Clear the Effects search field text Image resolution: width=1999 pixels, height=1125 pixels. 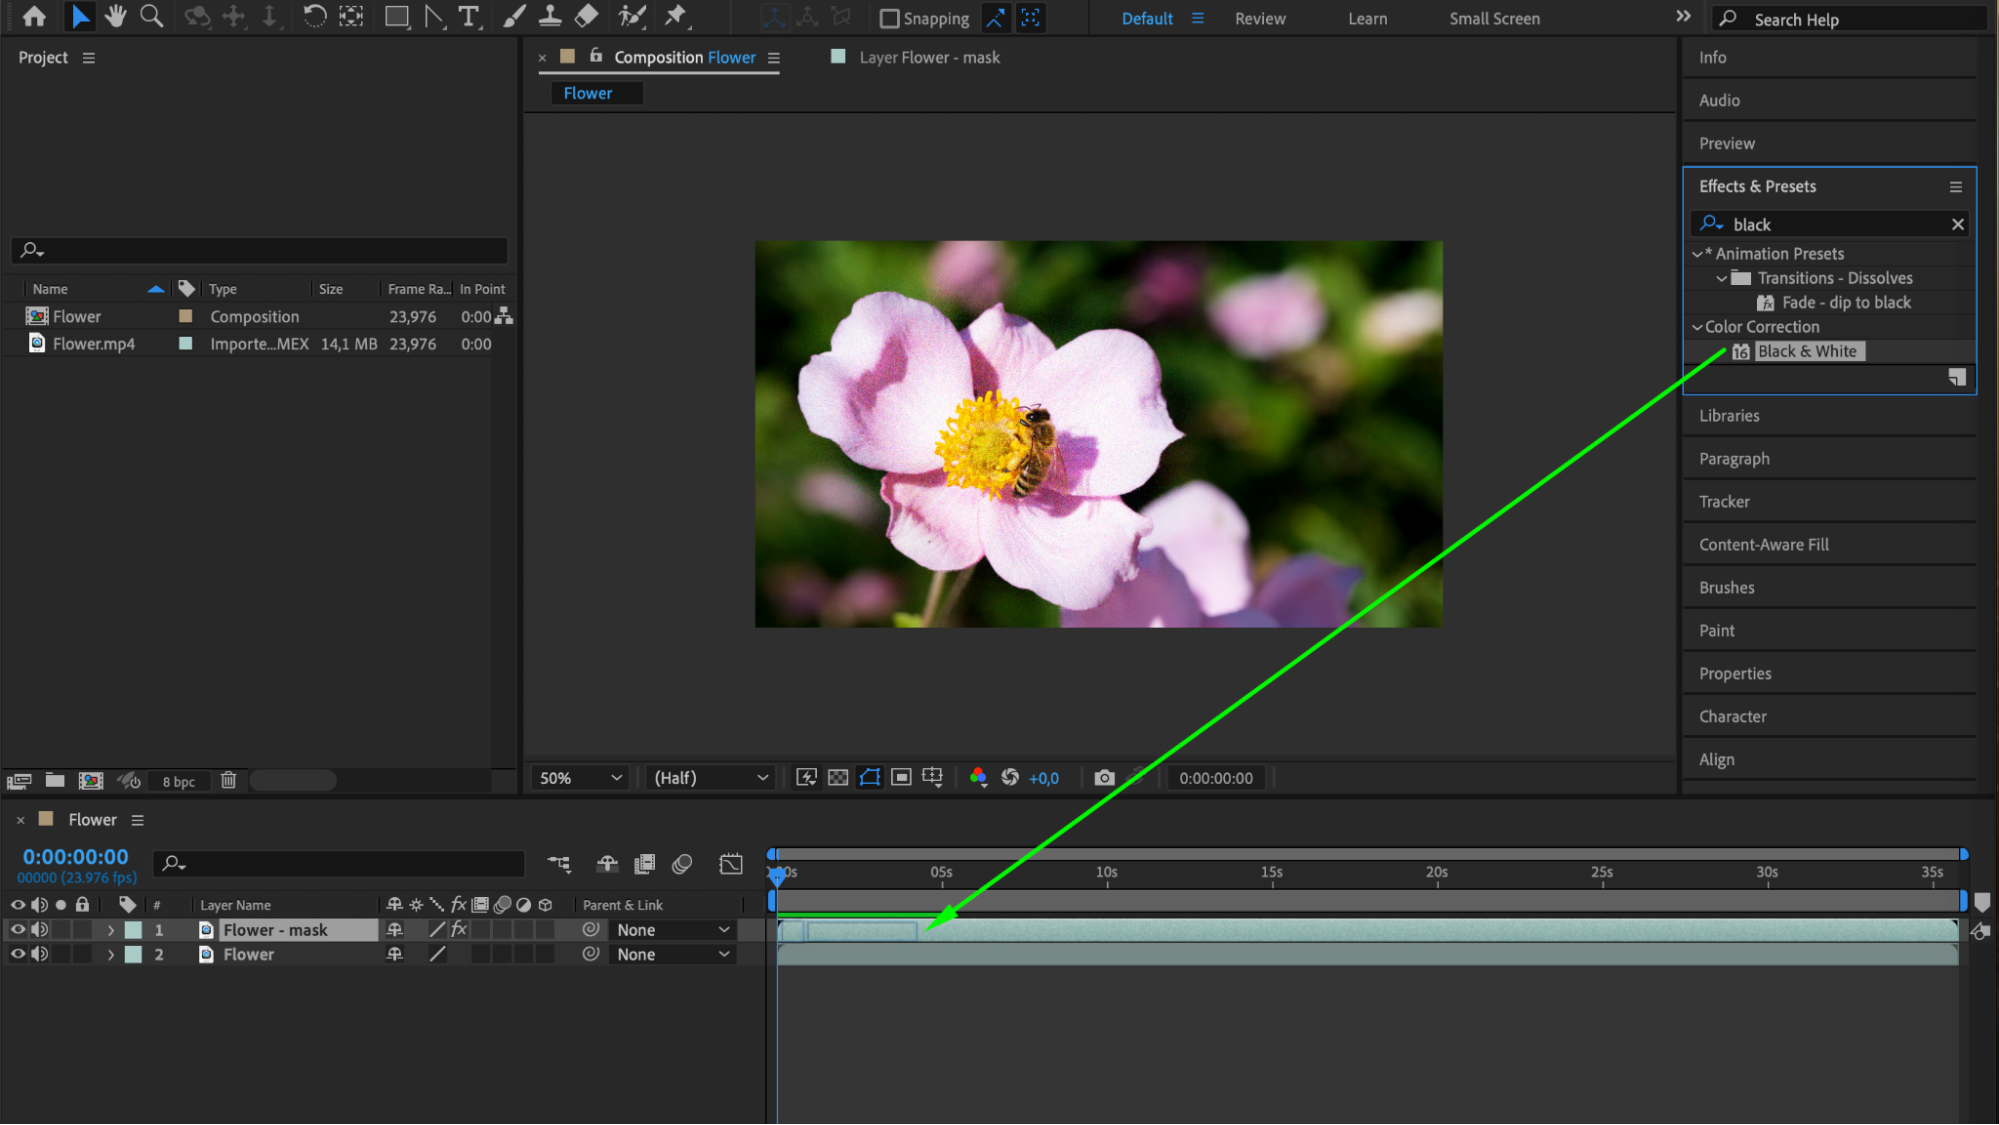[1957, 225]
